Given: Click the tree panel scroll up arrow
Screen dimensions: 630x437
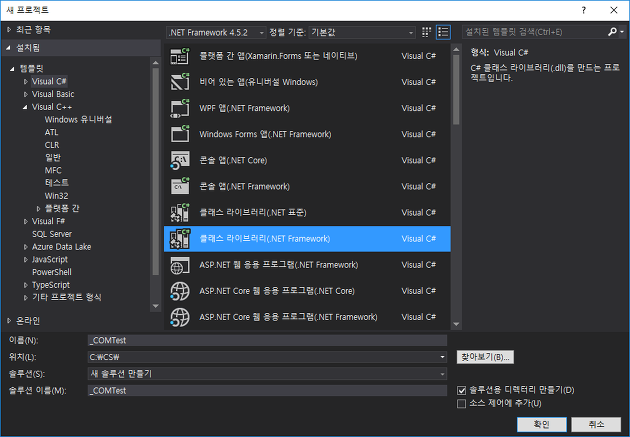Looking at the screenshot, I should (x=155, y=63).
